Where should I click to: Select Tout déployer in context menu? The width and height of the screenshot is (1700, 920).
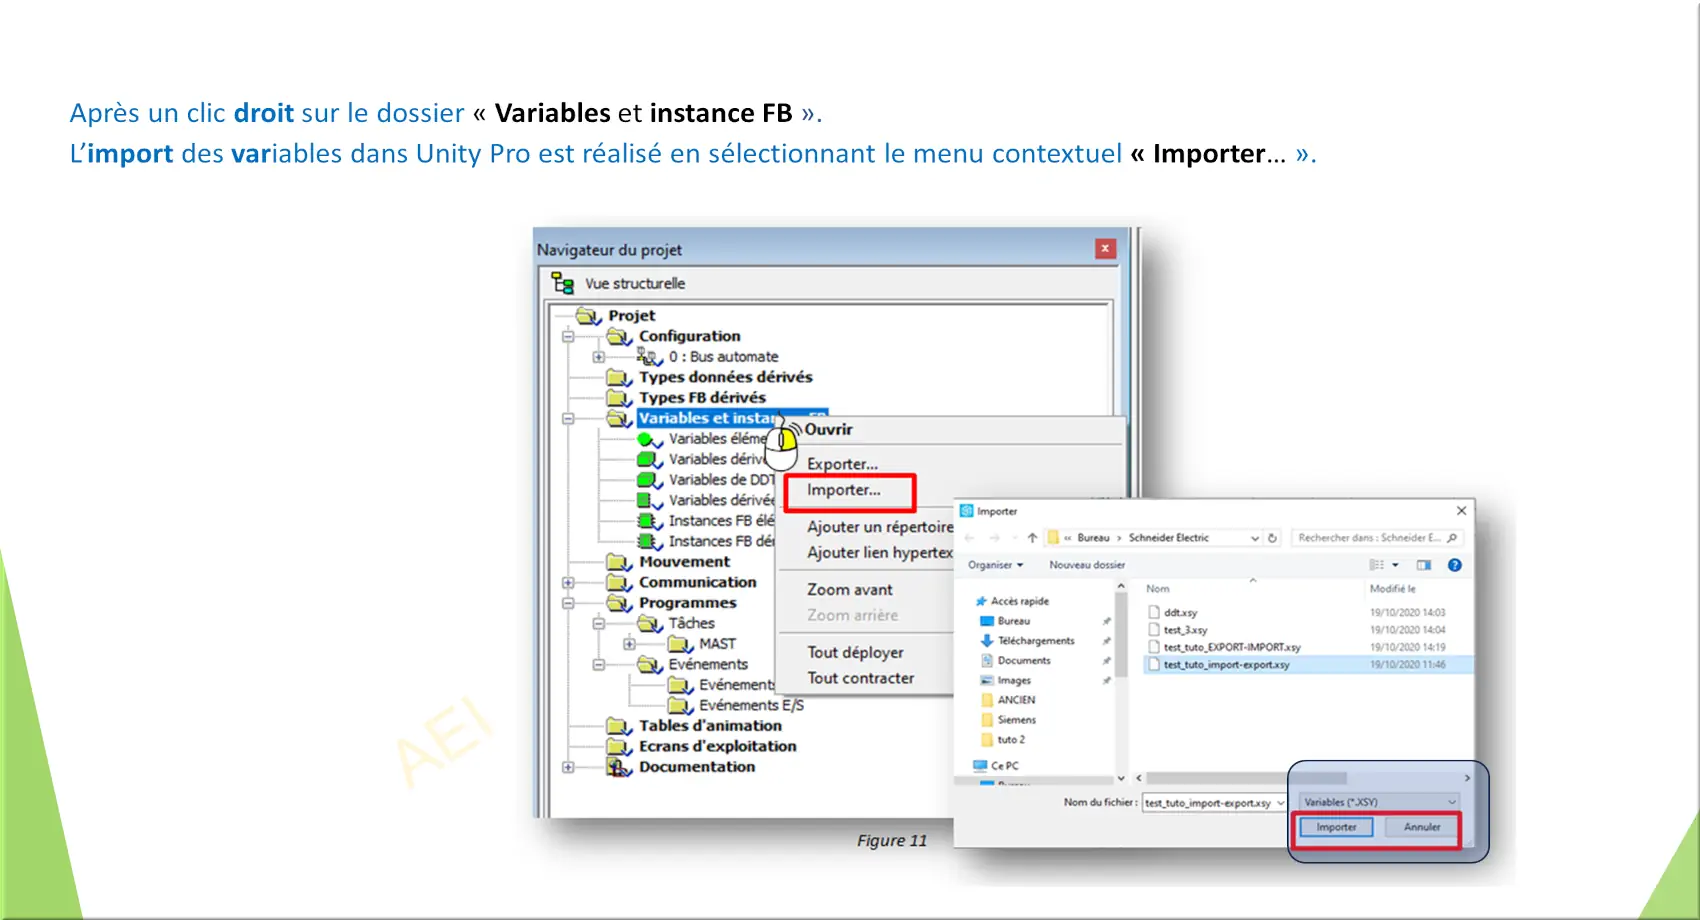pos(856,652)
